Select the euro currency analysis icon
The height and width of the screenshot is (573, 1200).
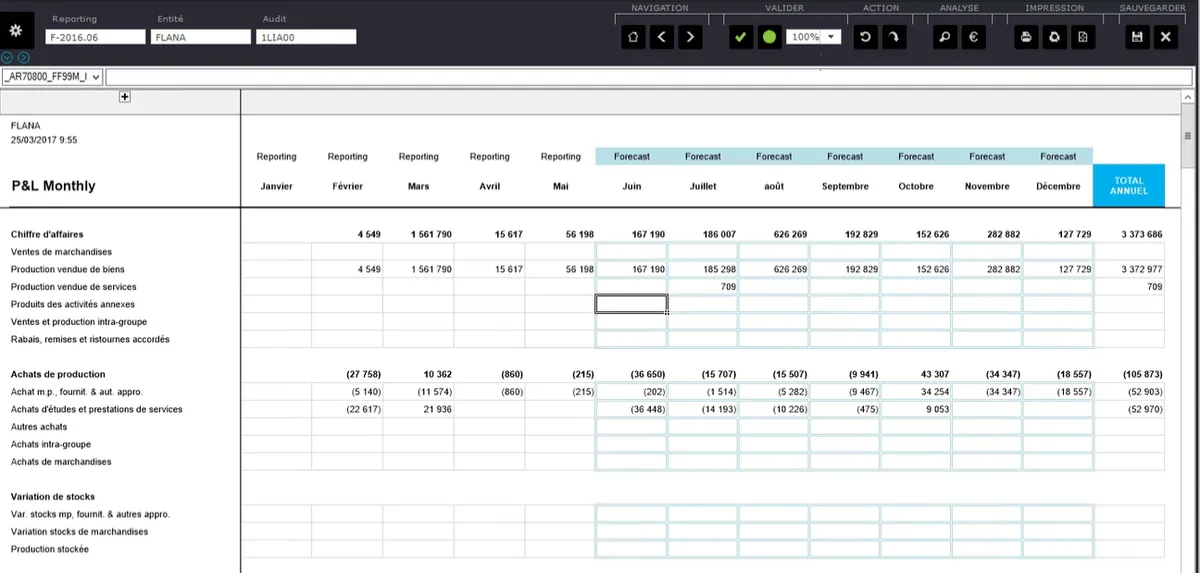[x=974, y=37]
